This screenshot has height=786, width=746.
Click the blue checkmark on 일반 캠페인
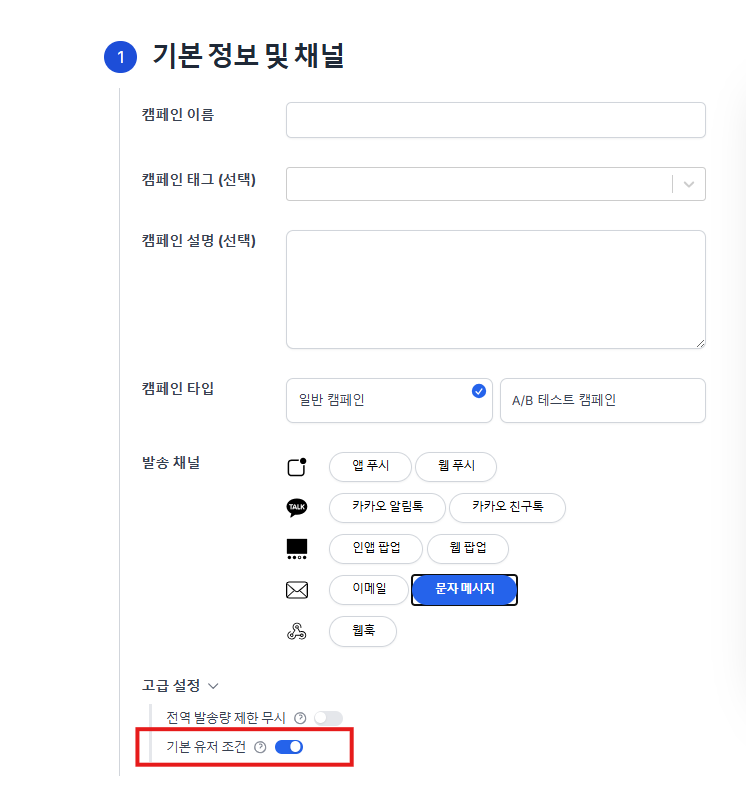click(x=479, y=391)
